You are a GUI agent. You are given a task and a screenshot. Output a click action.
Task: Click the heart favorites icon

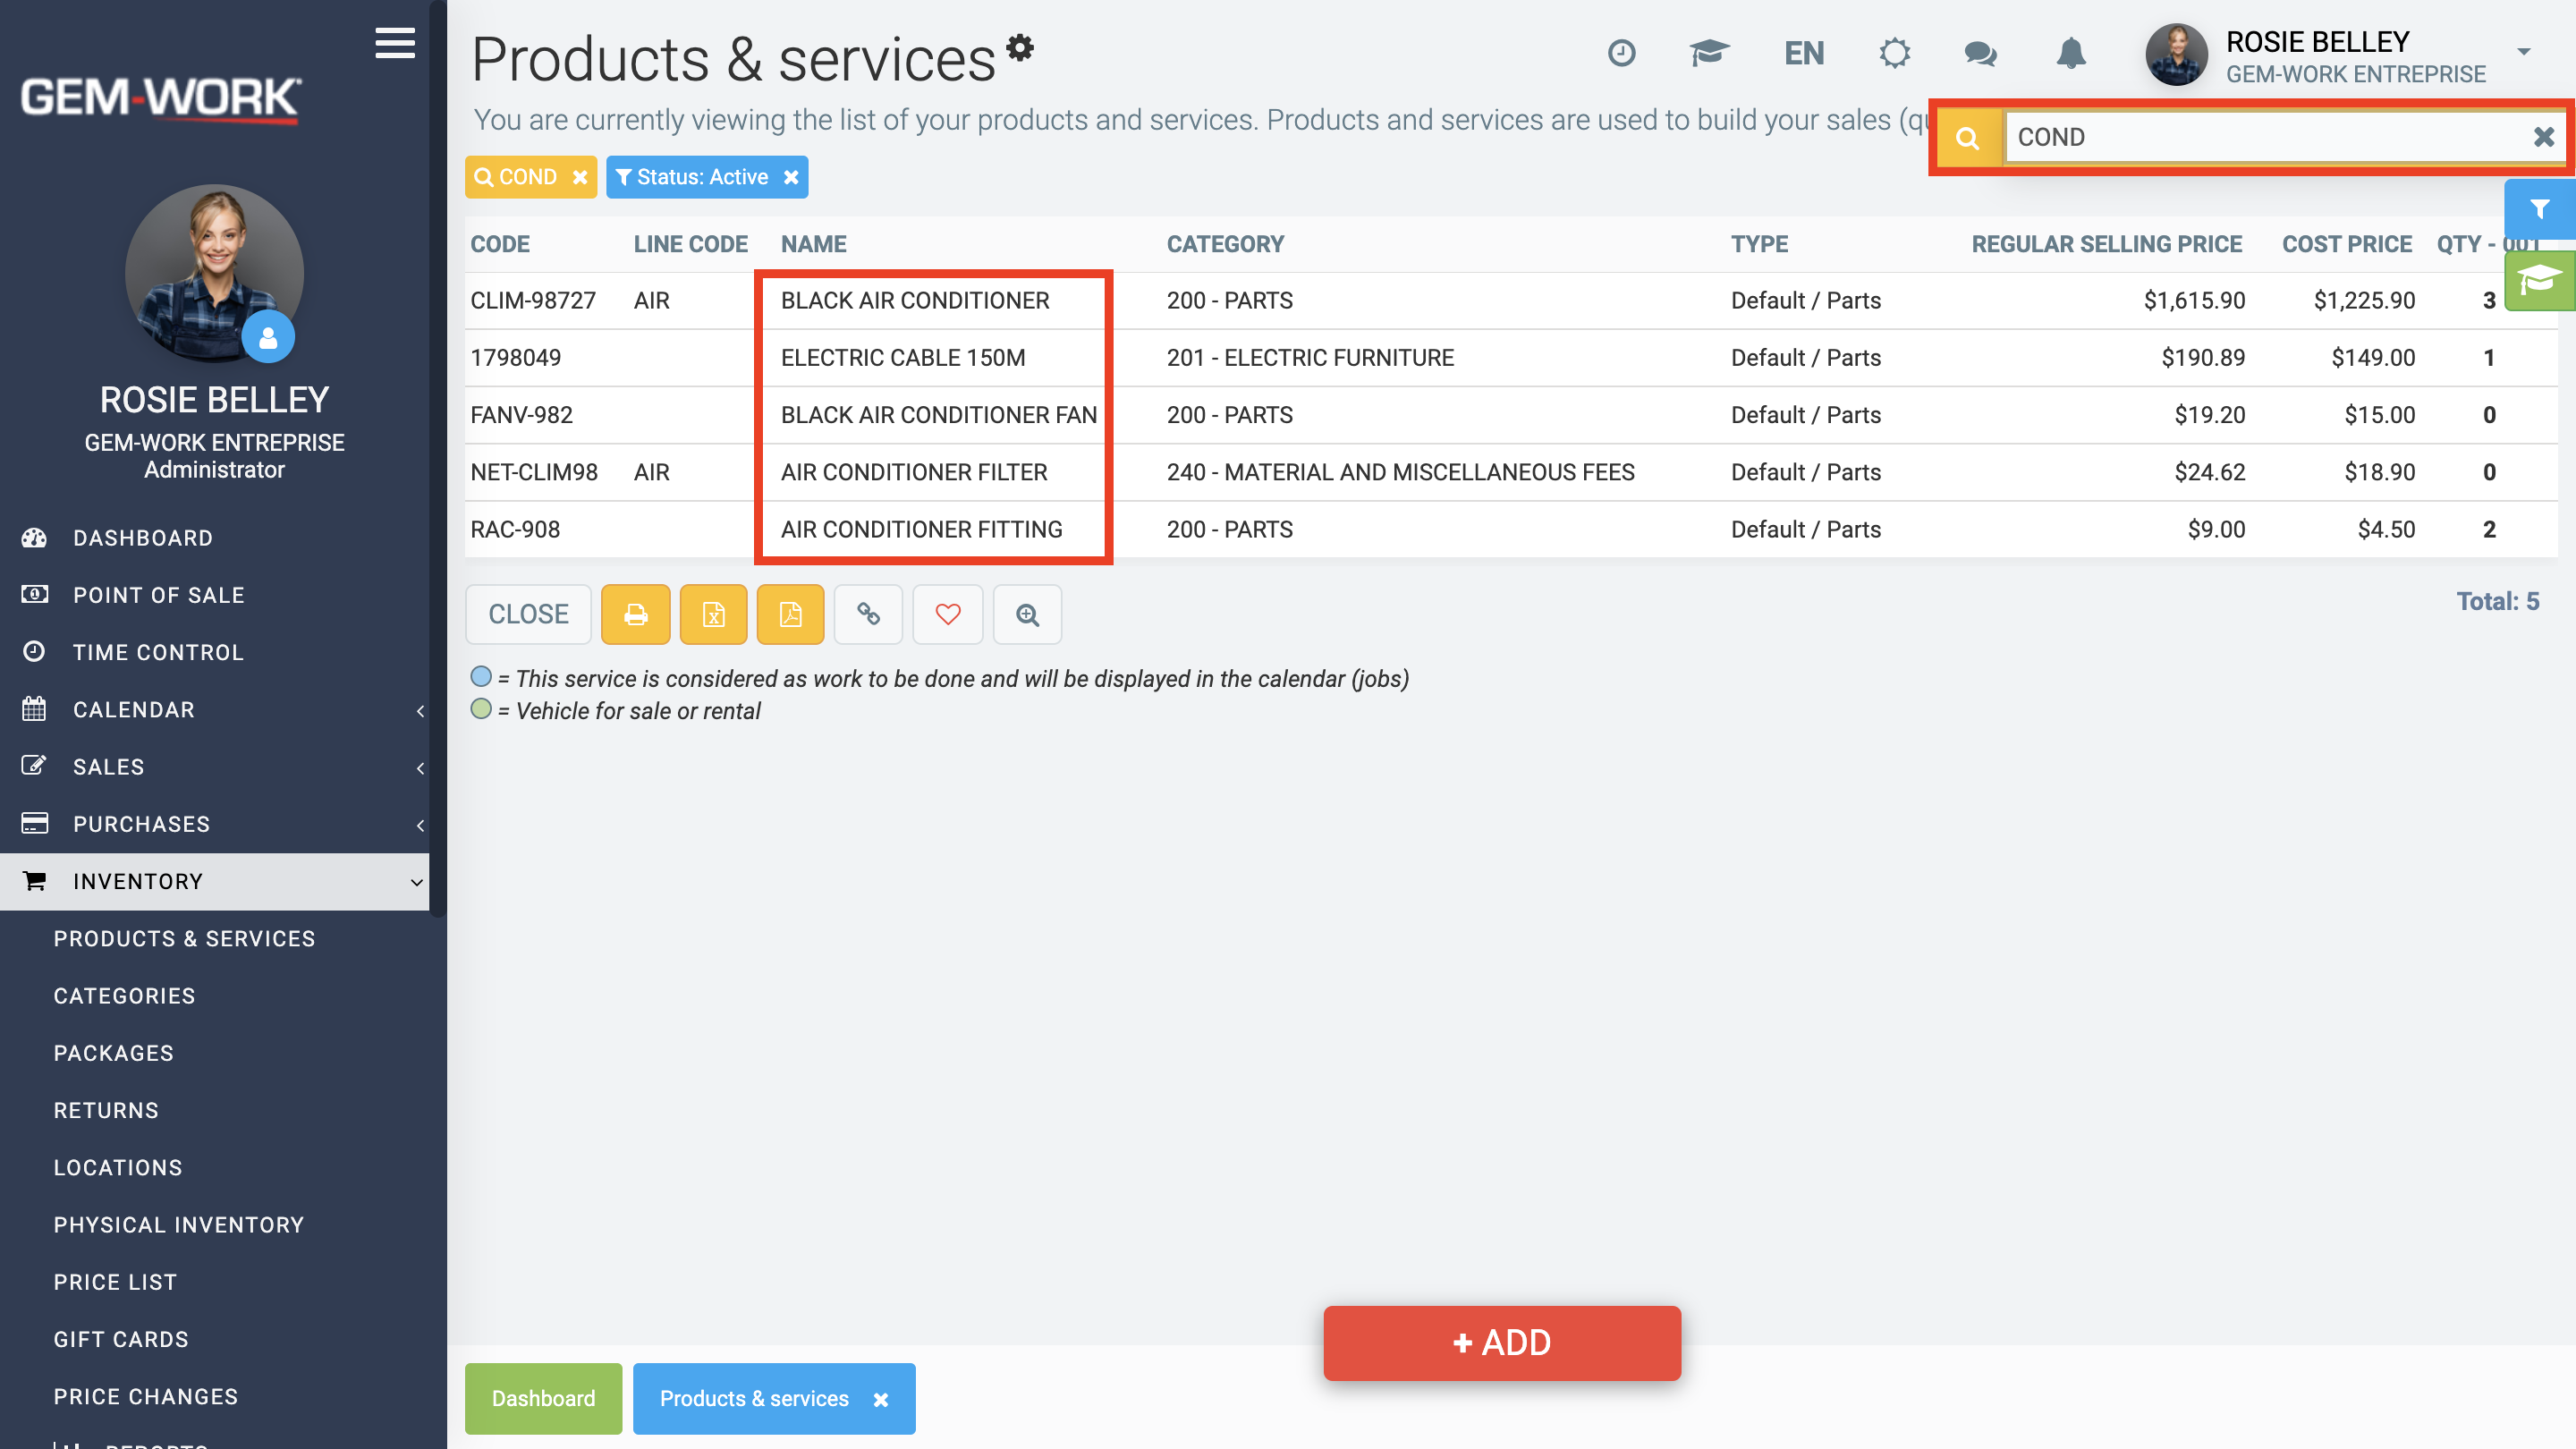[x=948, y=614]
